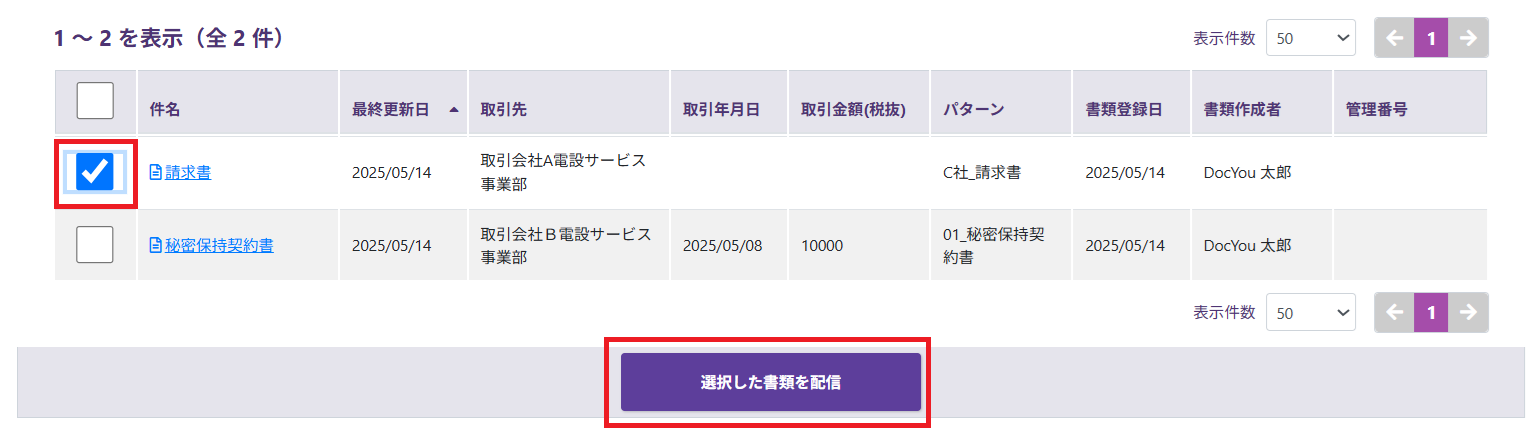This screenshot has width=1533, height=436.
Task: Click the bottom previous-page arrow button
Action: pyautogui.click(x=1394, y=313)
